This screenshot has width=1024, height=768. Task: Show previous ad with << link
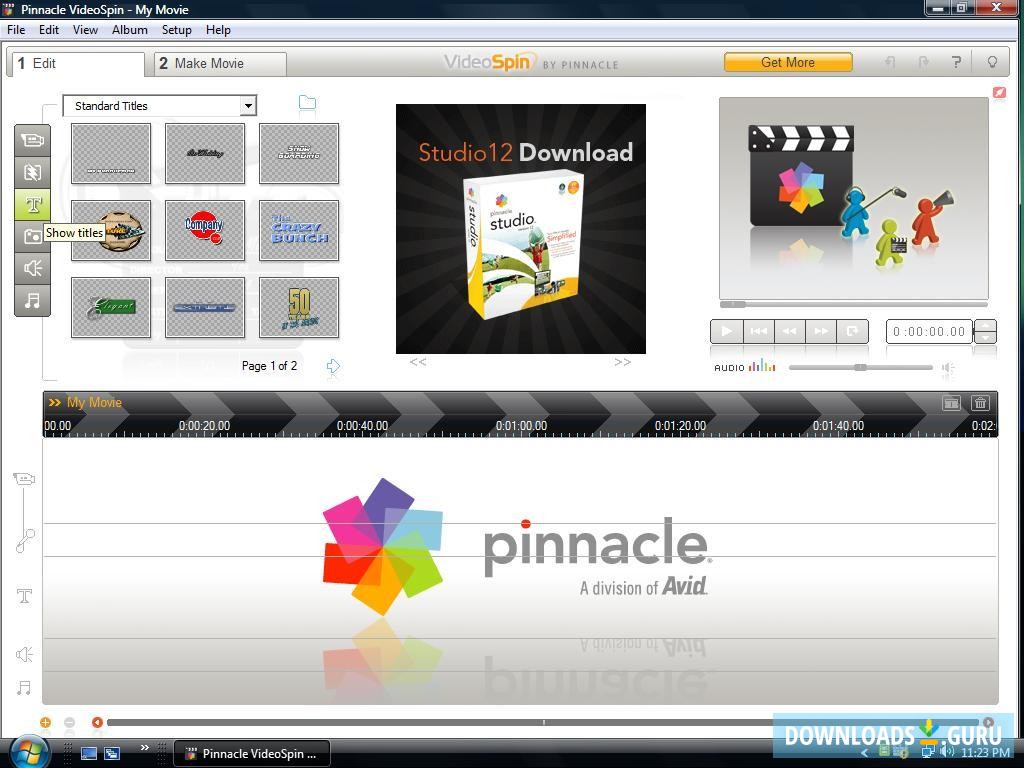418,362
